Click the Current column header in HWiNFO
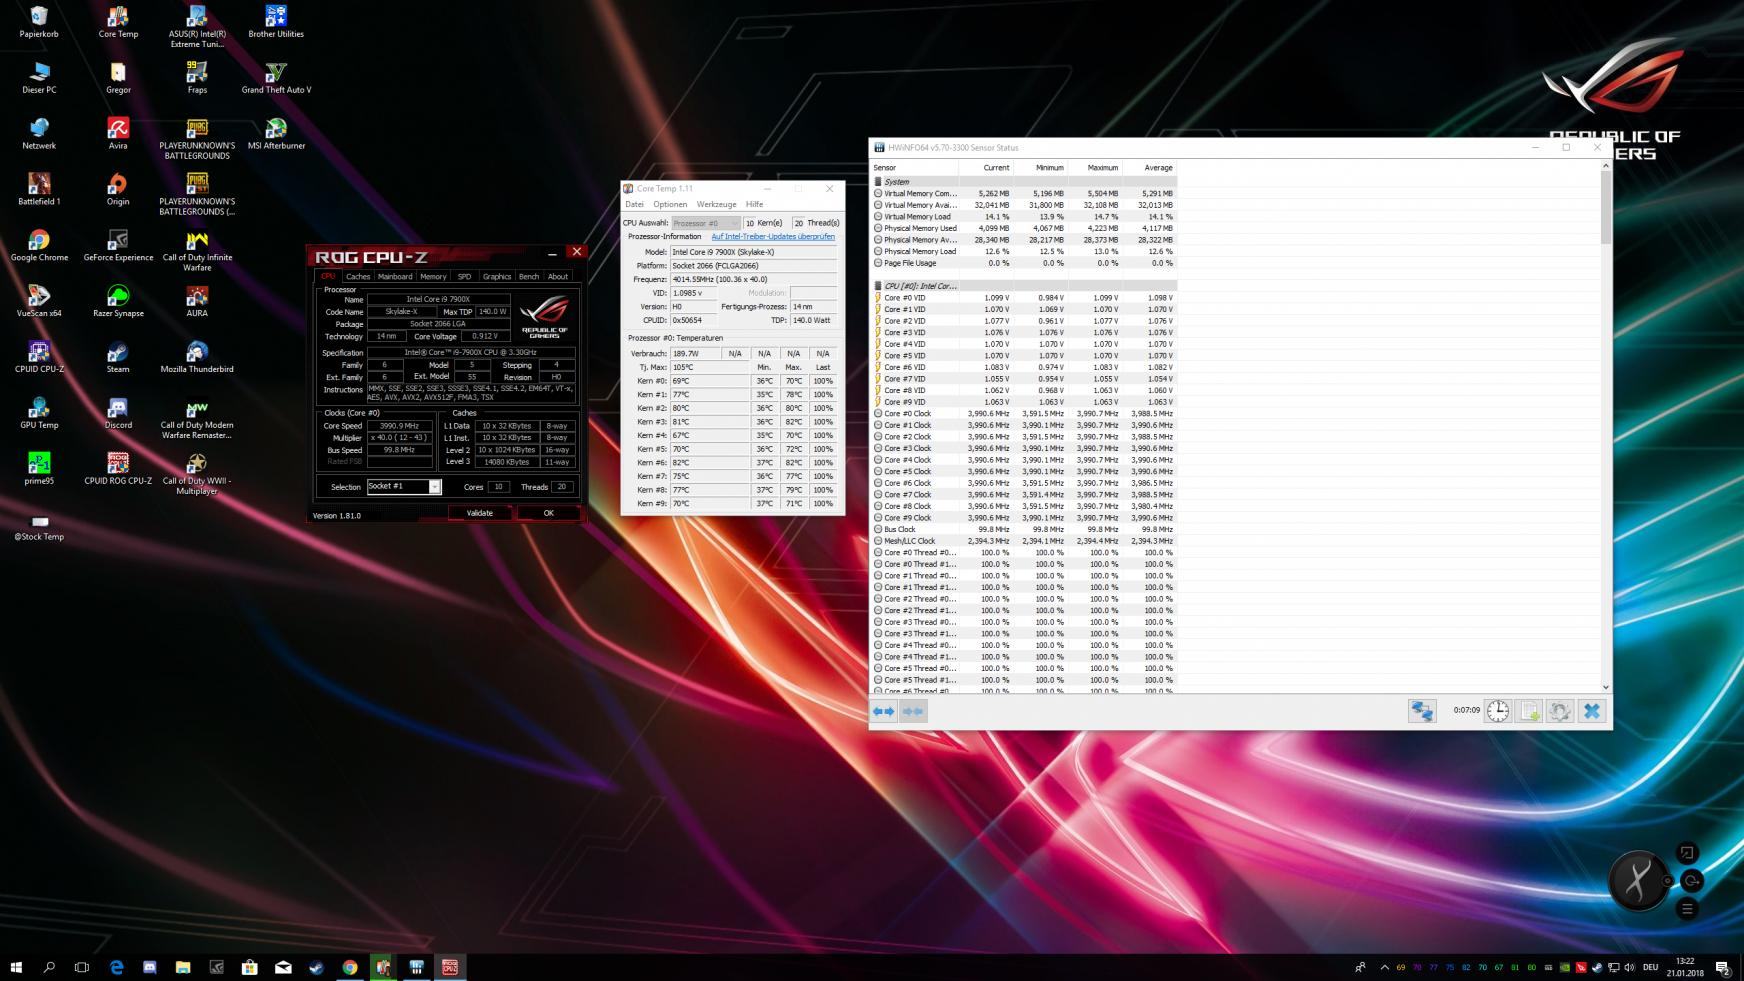Image resolution: width=1744 pixels, height=981 pixels. (986, 167)
